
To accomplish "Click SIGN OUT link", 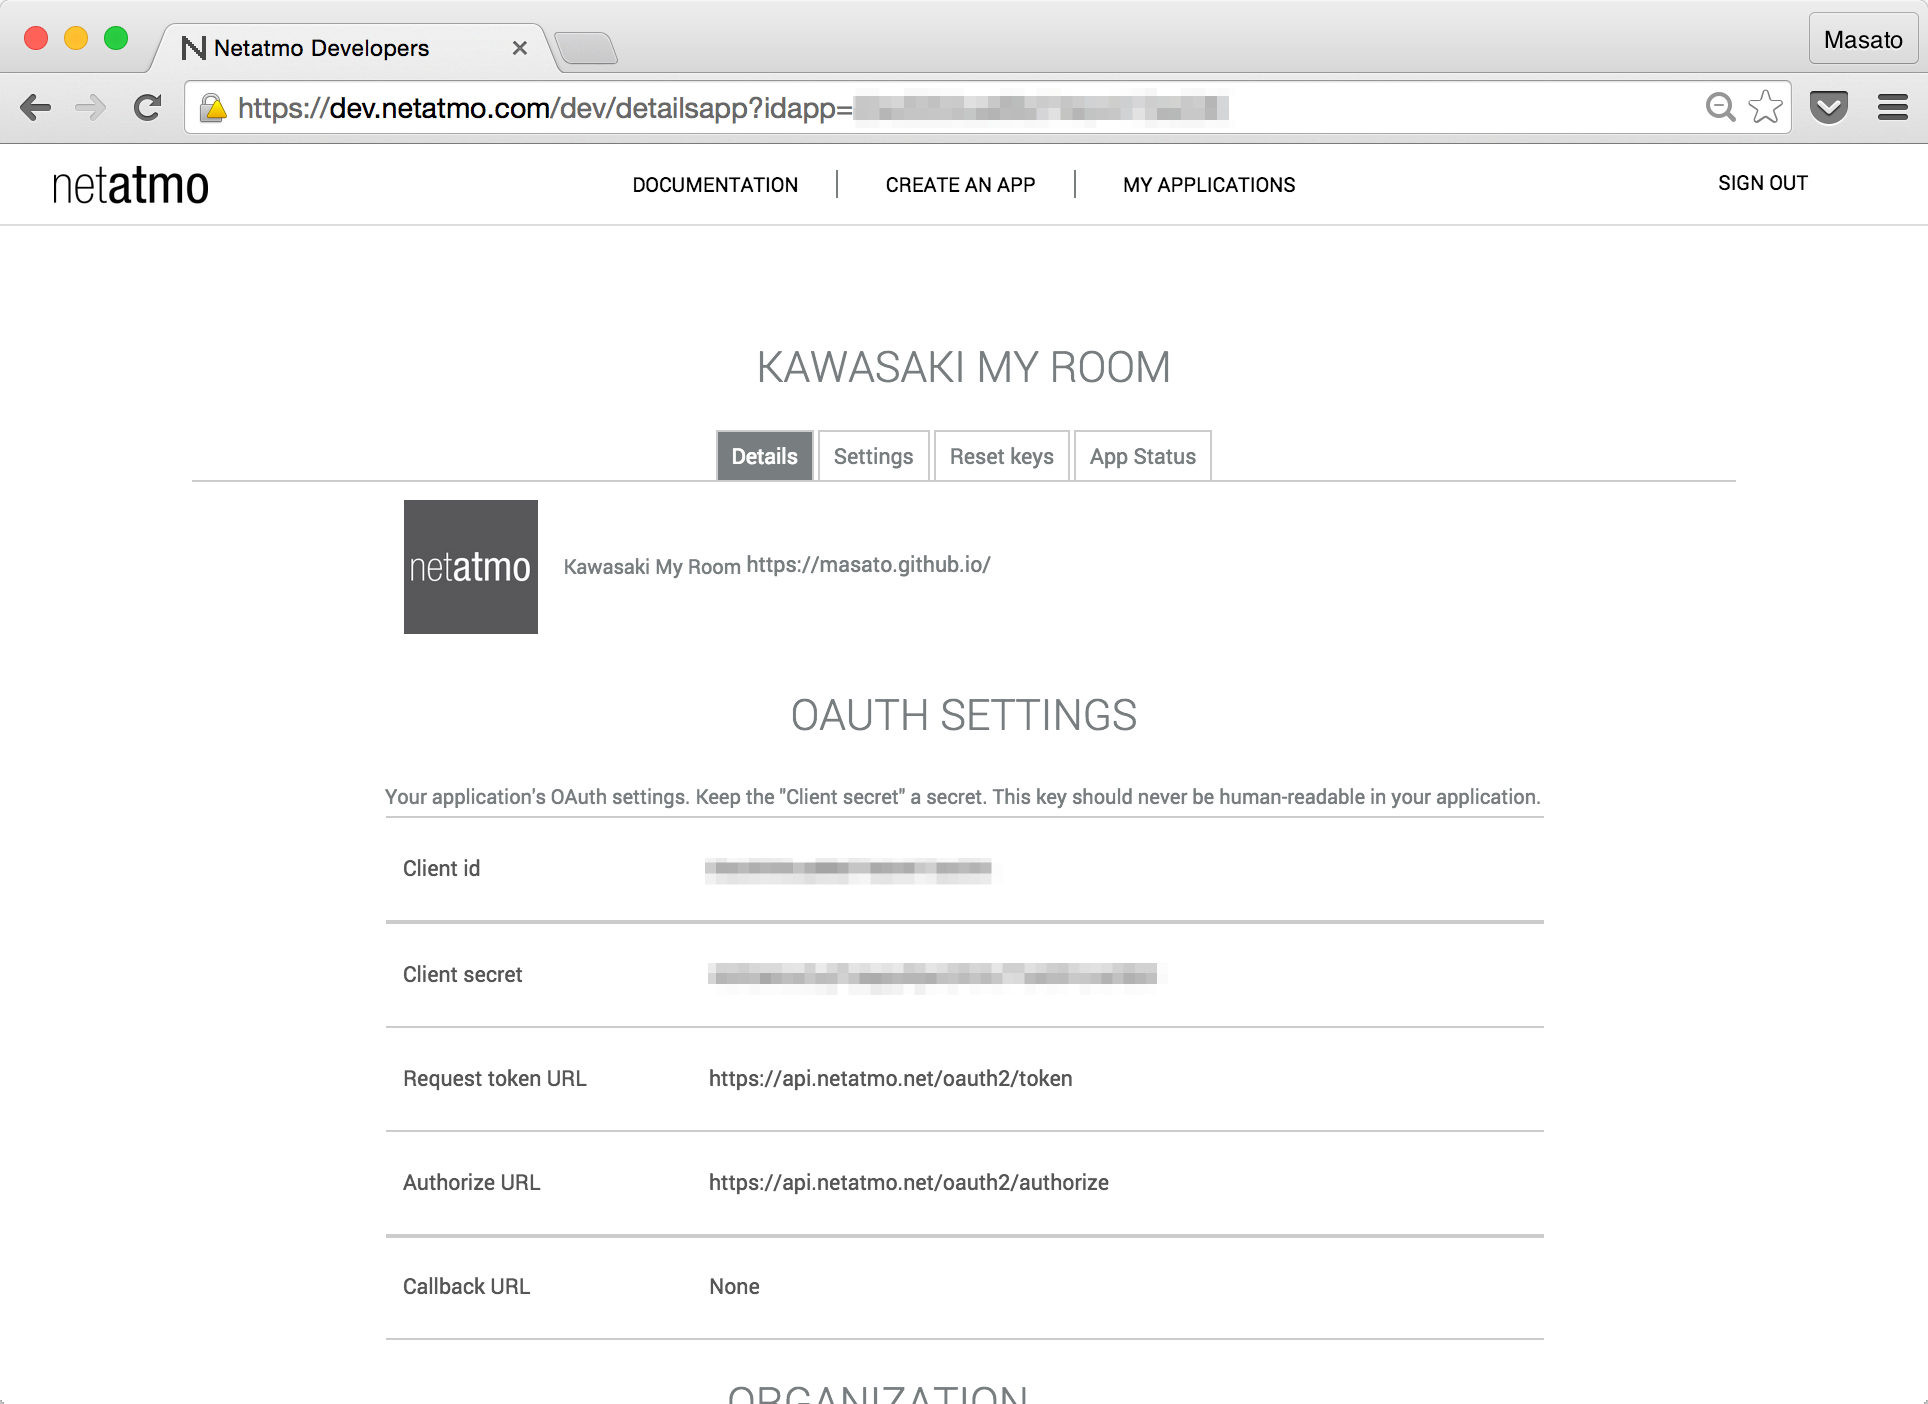I will (1763, 183).
